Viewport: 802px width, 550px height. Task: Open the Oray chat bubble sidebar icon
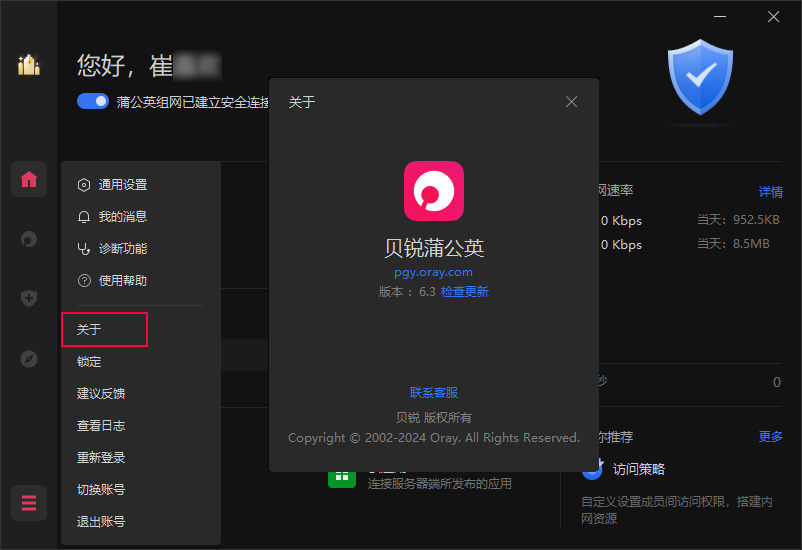tap(29, 239)
